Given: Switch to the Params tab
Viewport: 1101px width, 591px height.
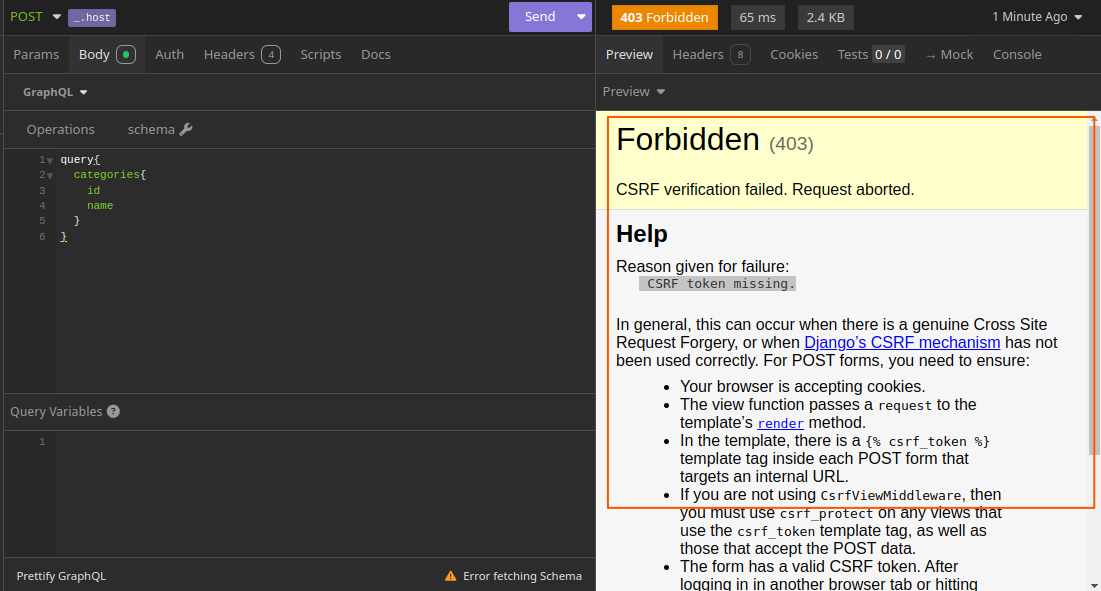Looking at the screenshot, I should pos(36,55).
